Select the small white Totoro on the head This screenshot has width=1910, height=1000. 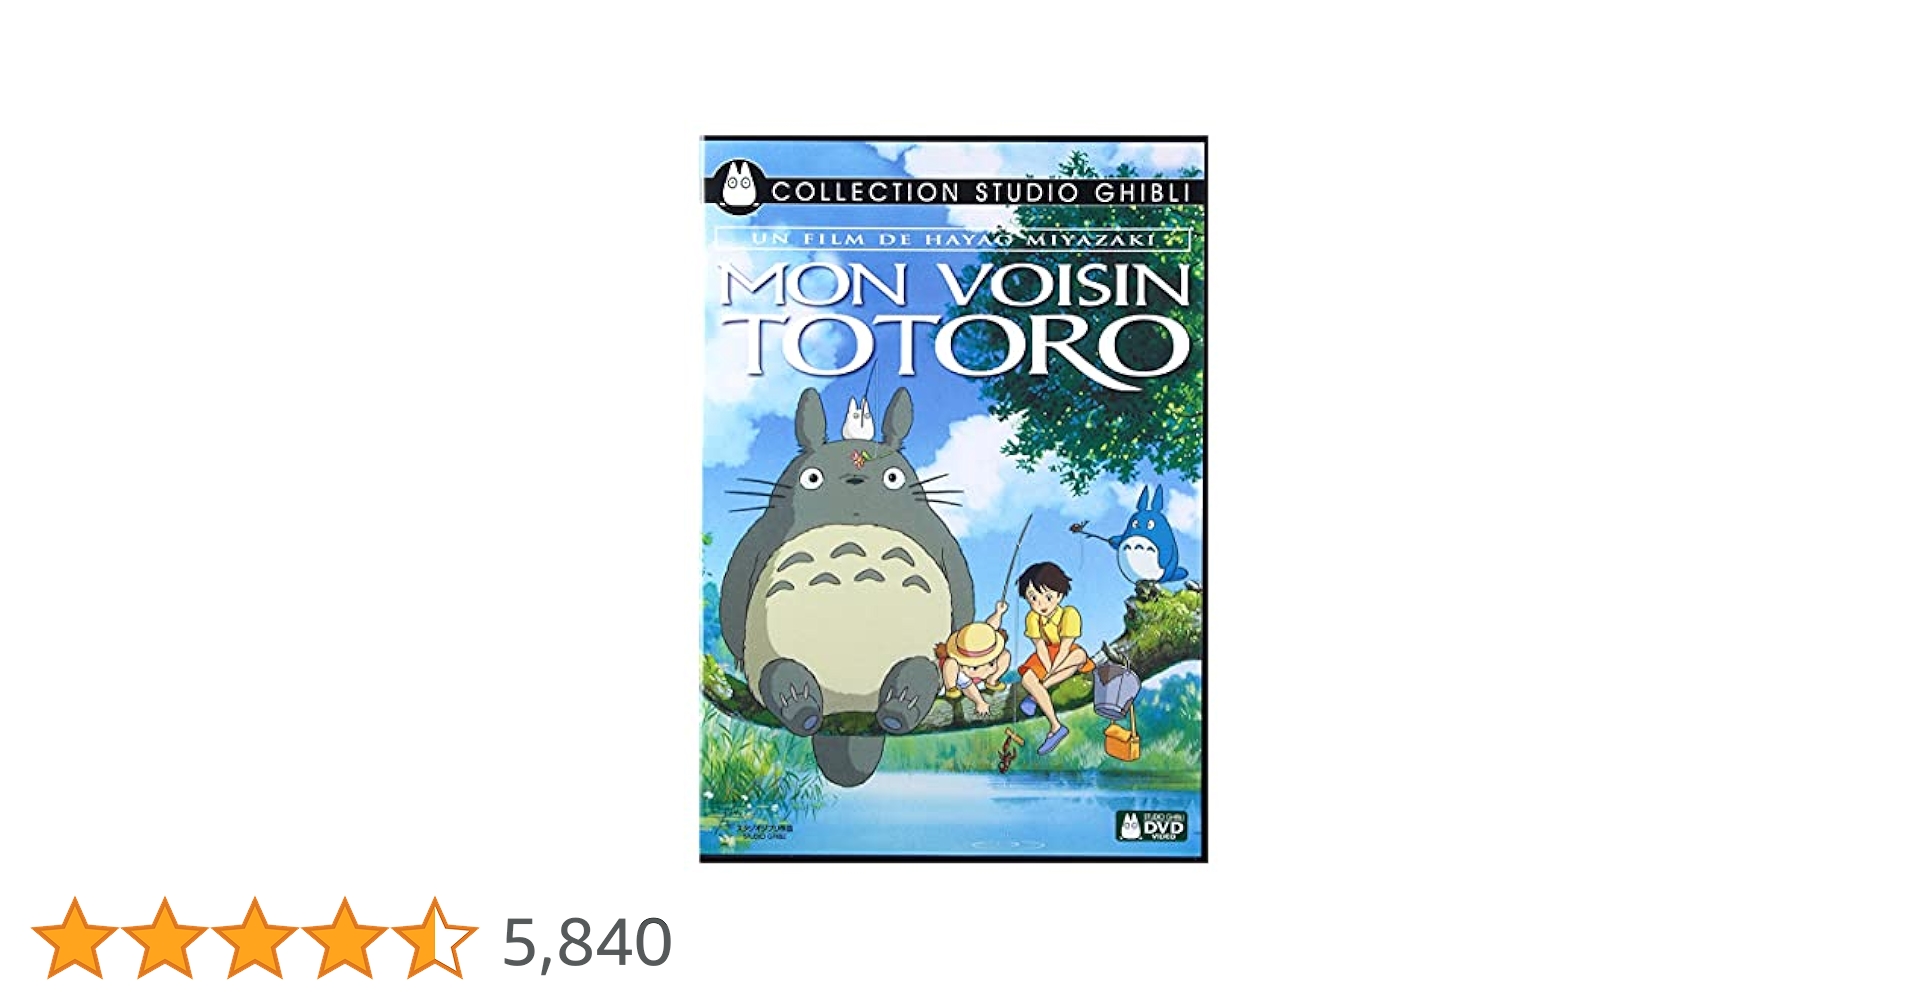(859, 419)
